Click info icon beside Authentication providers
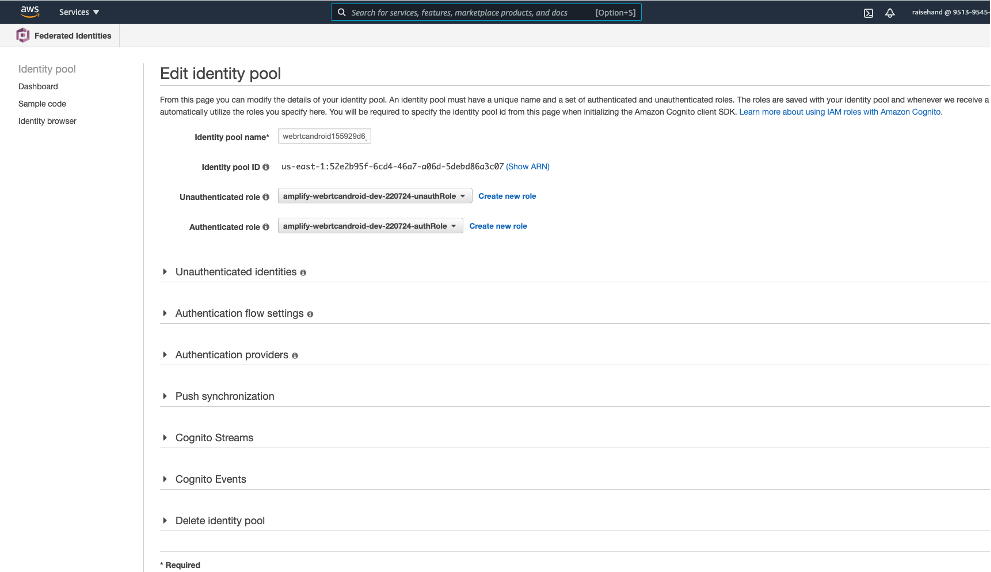This screenshot has height=572, width=991. pos(295,356)
